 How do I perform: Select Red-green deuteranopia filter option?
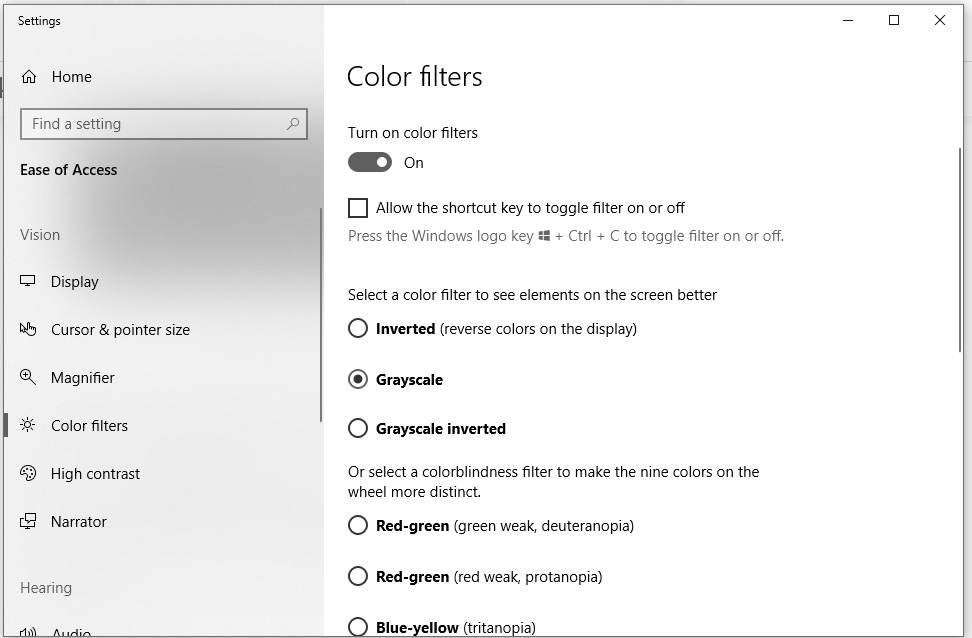(357, 525)
